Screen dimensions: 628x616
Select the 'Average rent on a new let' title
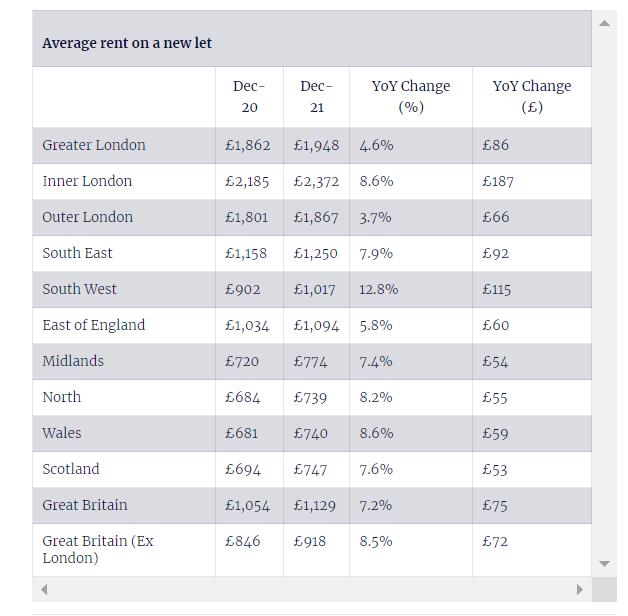[x=127, y=43]
